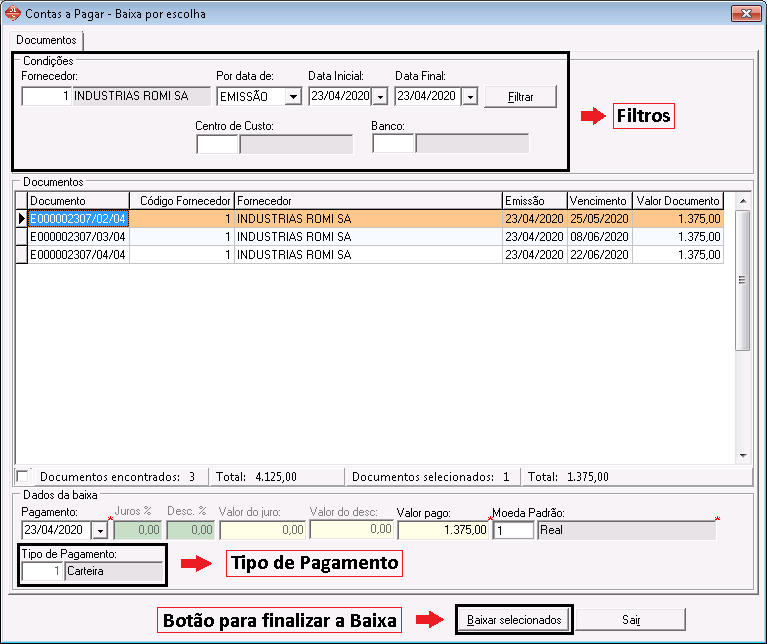Close the Contas a Pagar window
The width and height of the screenshot is (767, 644).
pyautogui.click(x=741, y=13)
